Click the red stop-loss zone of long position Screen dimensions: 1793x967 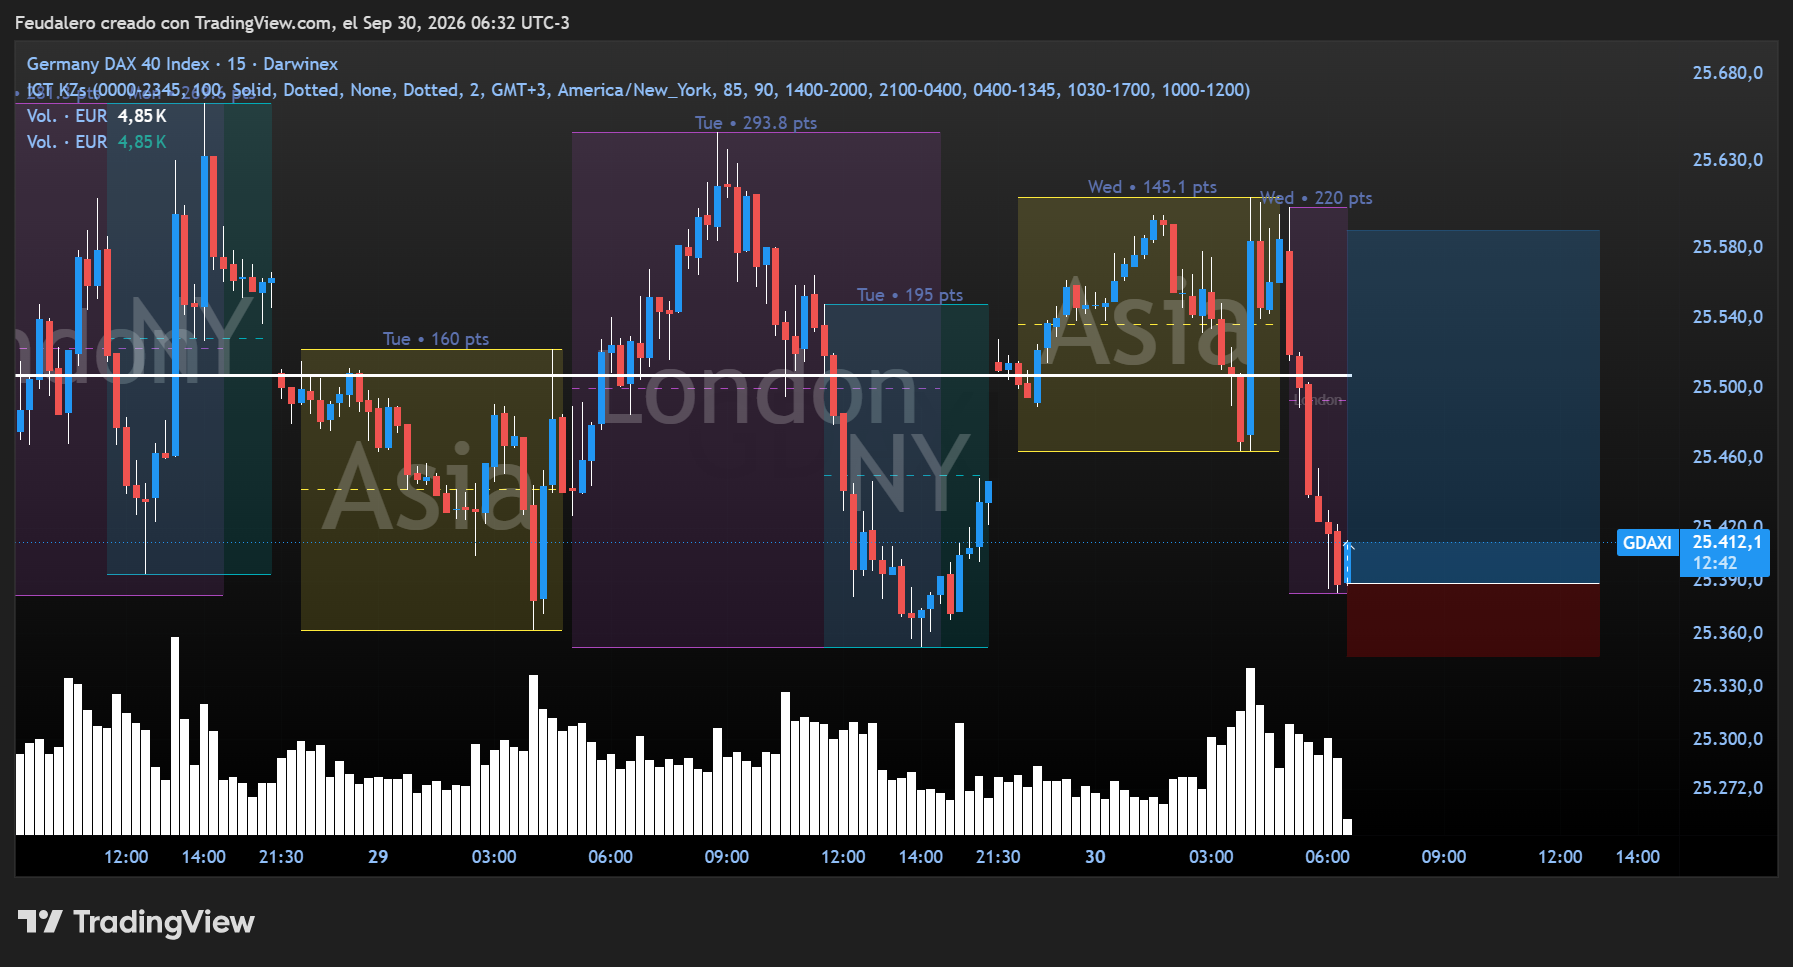coord(1473,620)
